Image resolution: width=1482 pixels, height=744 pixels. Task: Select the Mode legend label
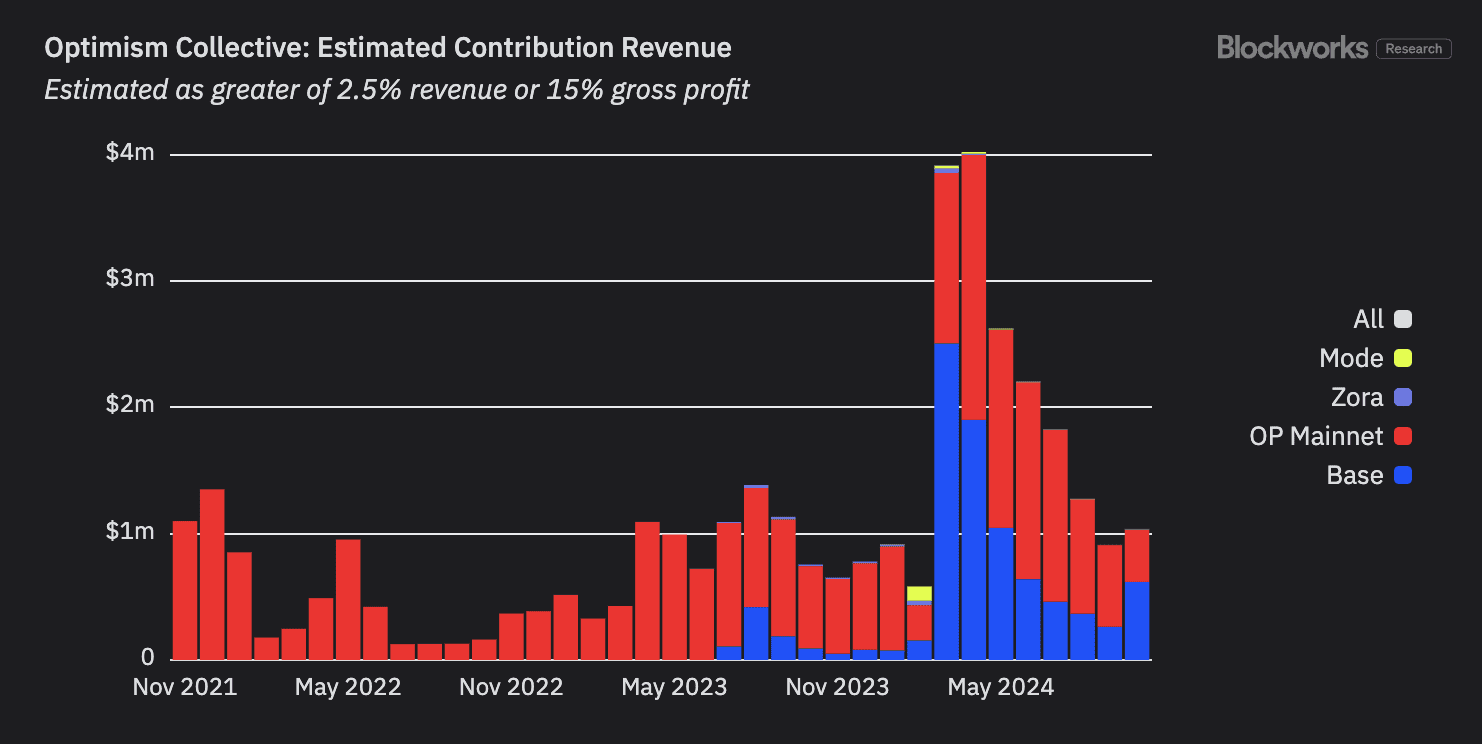1351,359
